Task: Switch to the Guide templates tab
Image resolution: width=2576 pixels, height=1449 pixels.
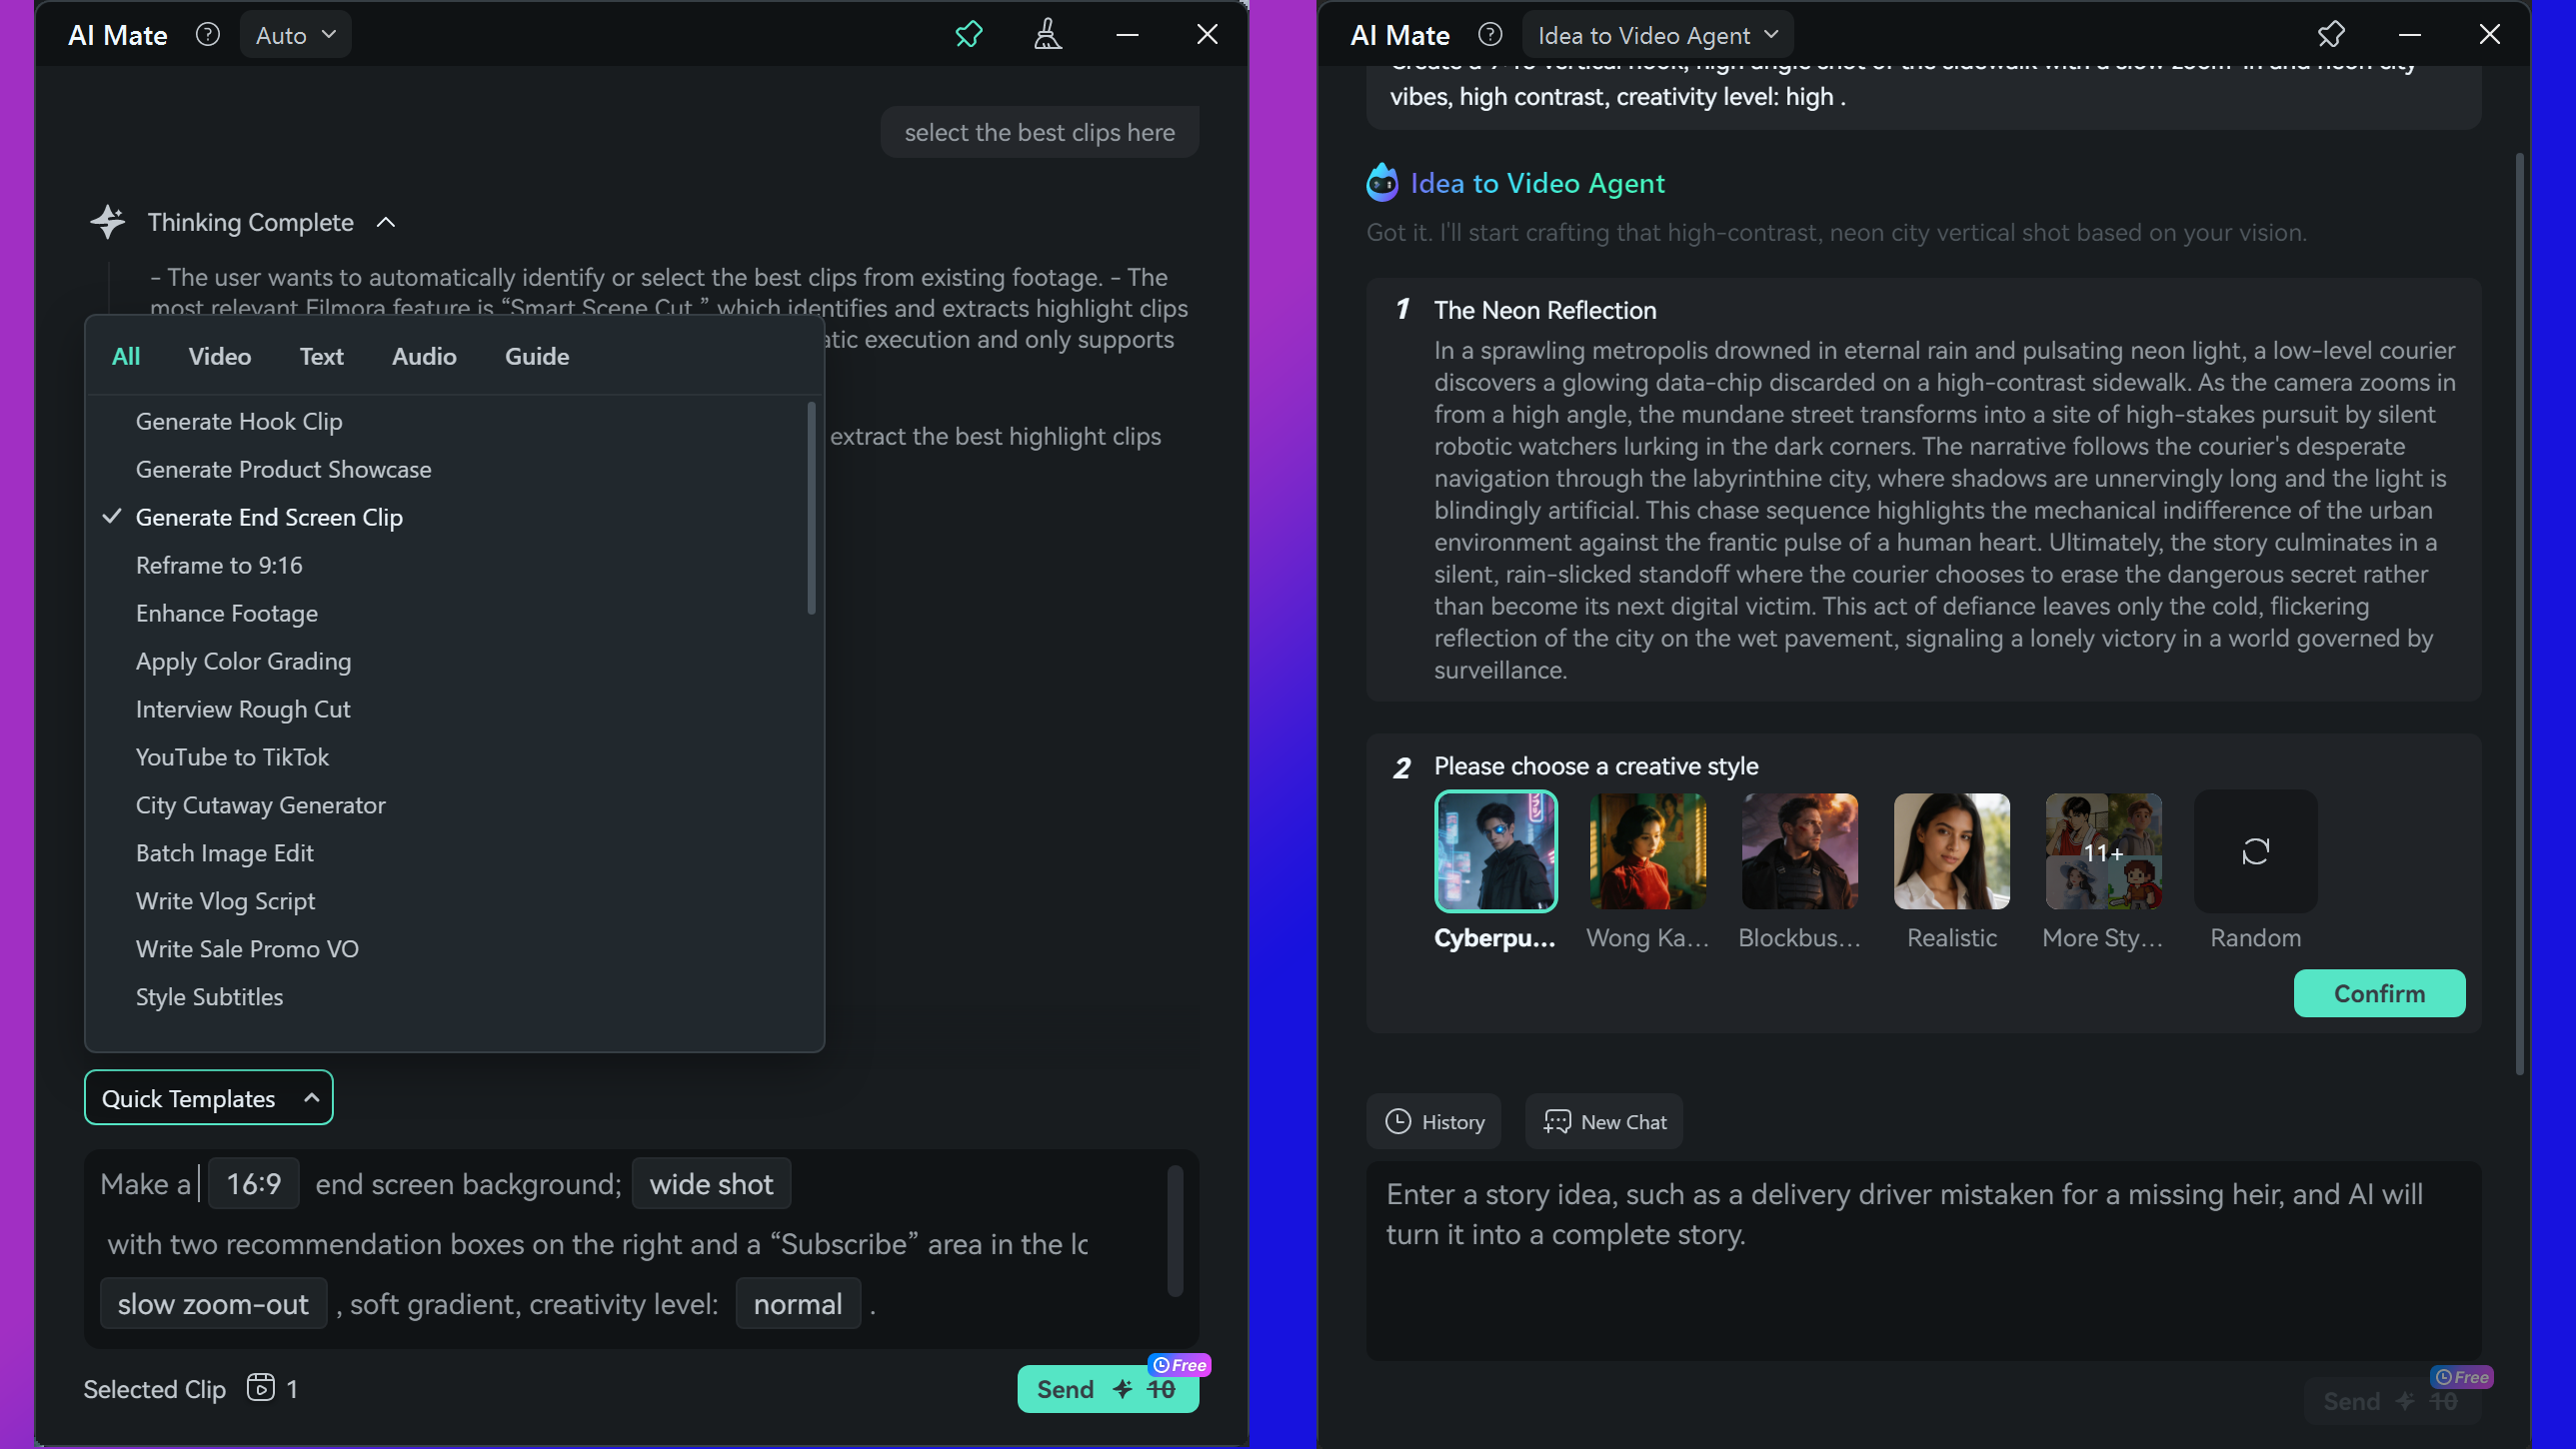Action: point(537,356)
